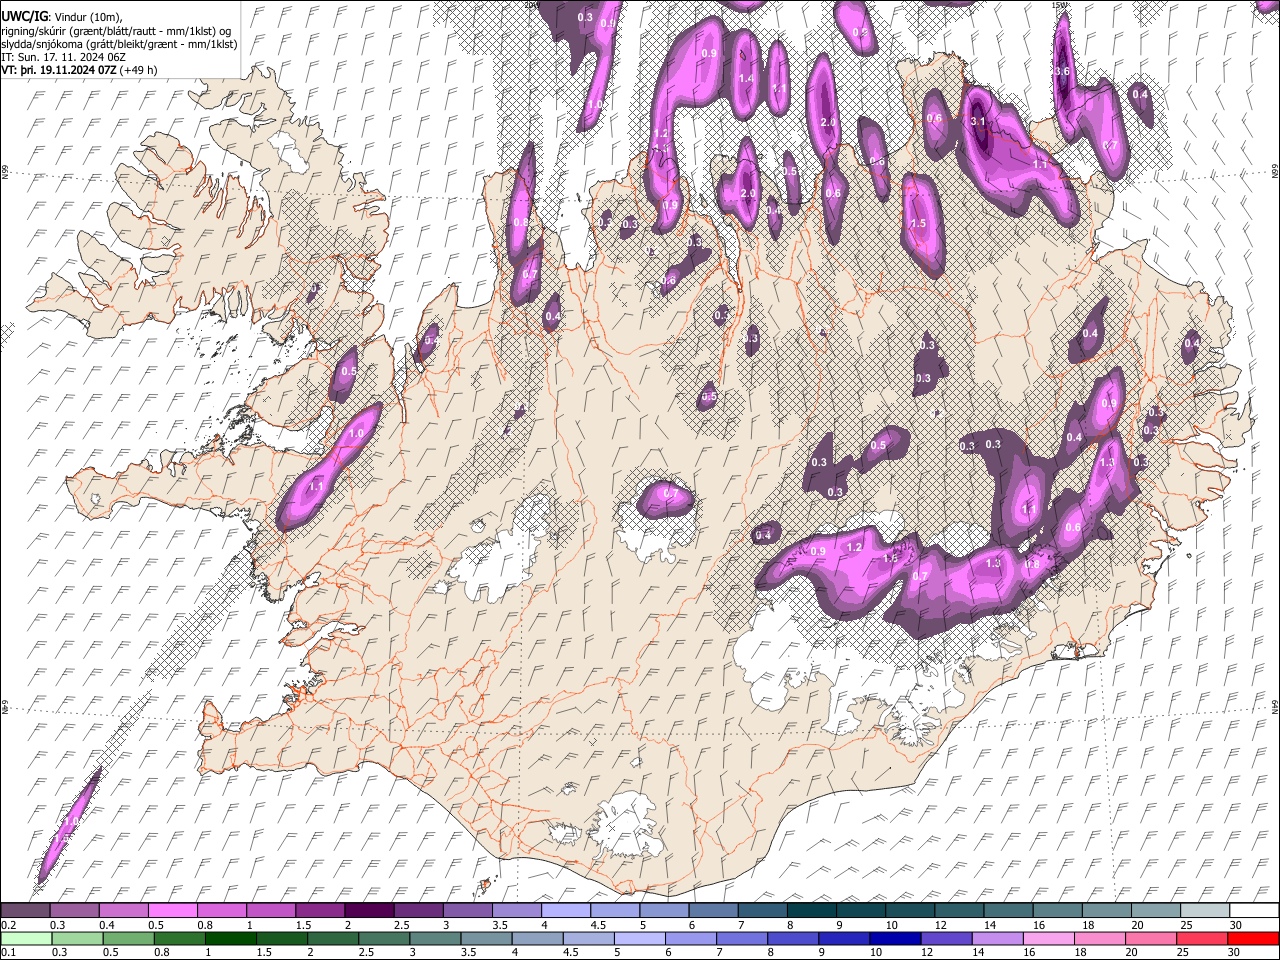Viewport: 1280px width, 960px height.
Task: Select the bright red rain swatch after the 30 mark
Action: (1252, 938)
